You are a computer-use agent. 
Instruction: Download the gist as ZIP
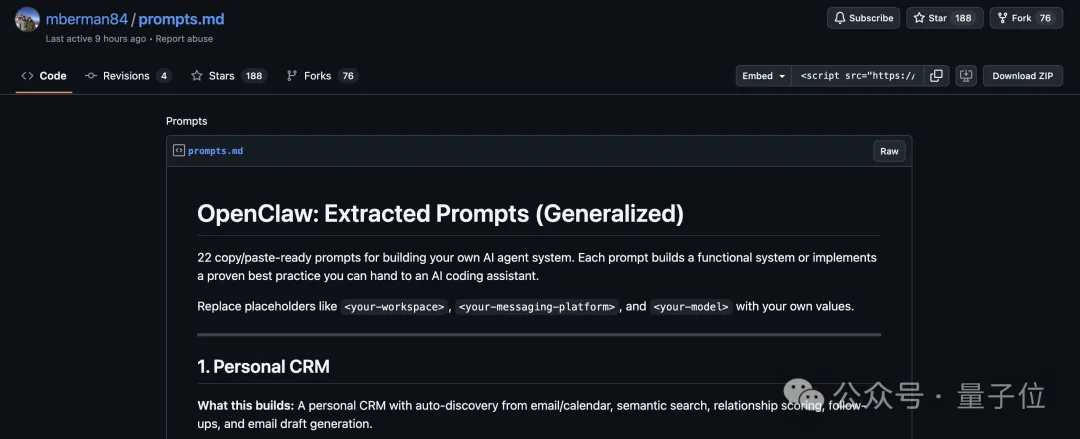tap(1022, 76)
